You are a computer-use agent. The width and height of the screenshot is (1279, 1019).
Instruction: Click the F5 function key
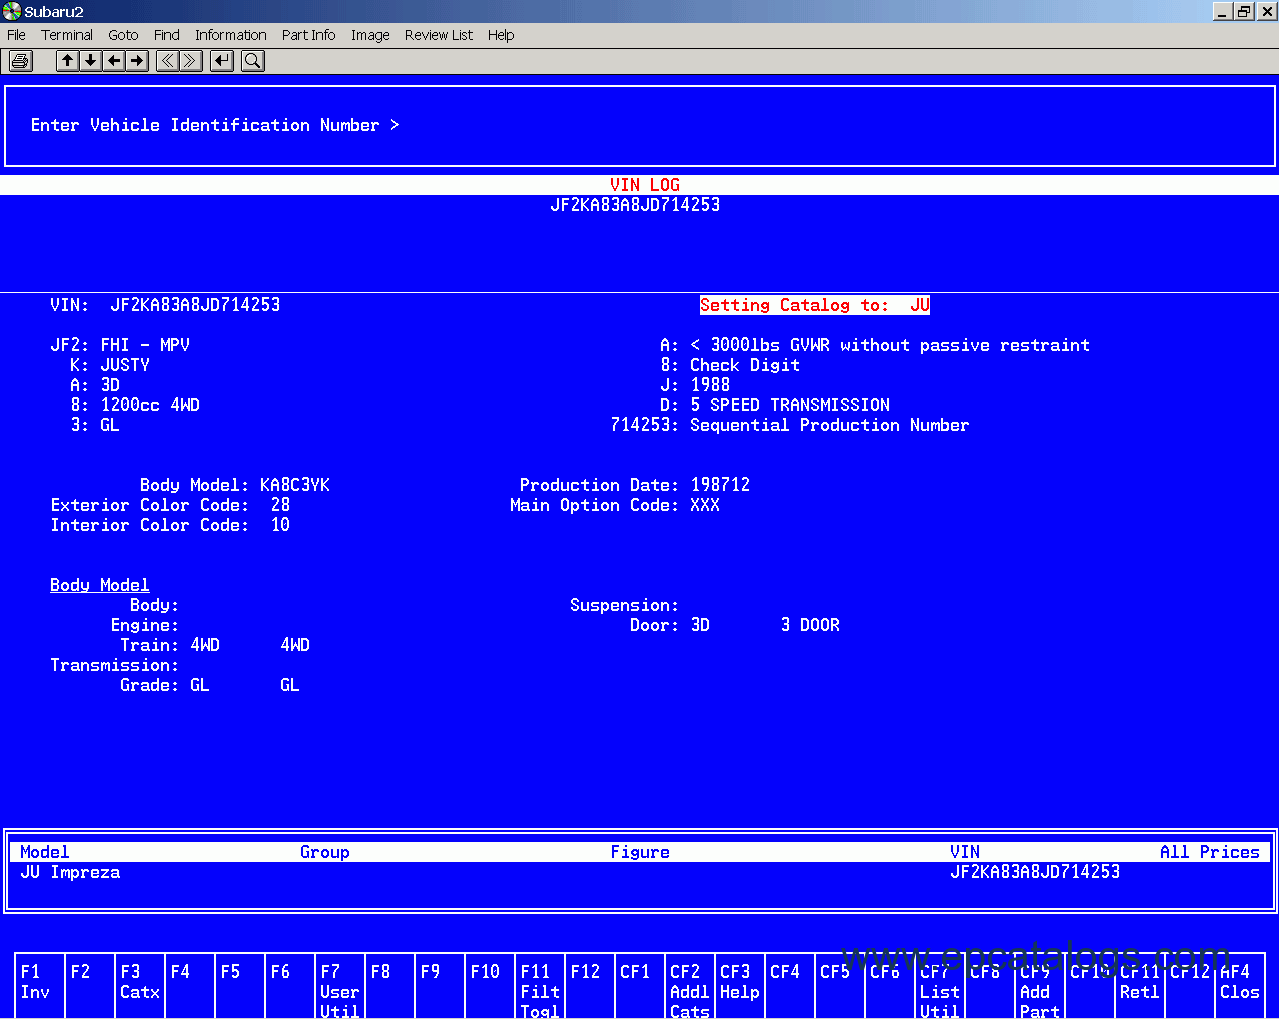pos(240,986)
